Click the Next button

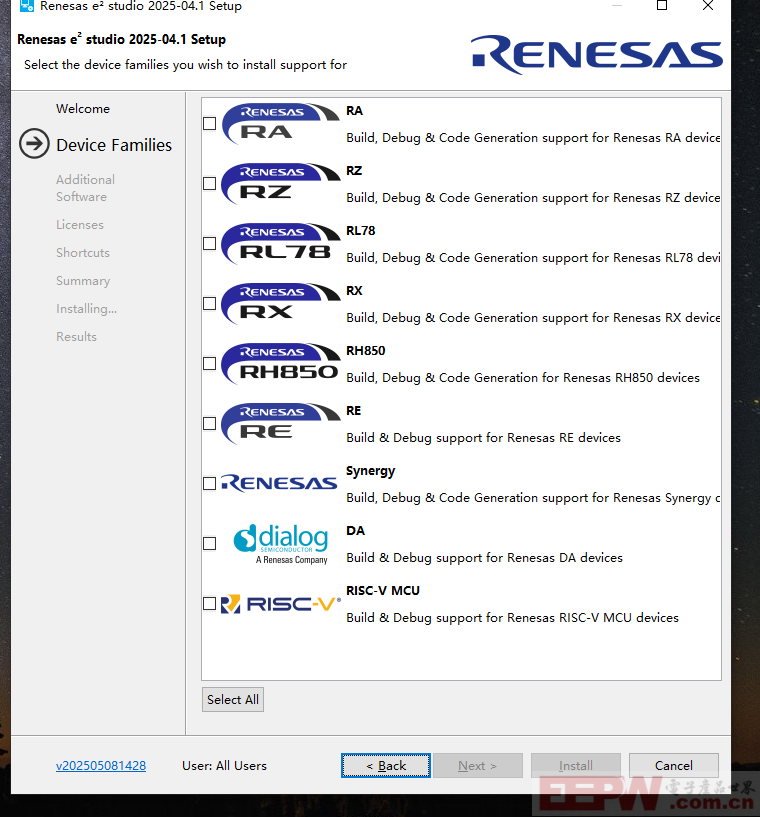[478, 765]
